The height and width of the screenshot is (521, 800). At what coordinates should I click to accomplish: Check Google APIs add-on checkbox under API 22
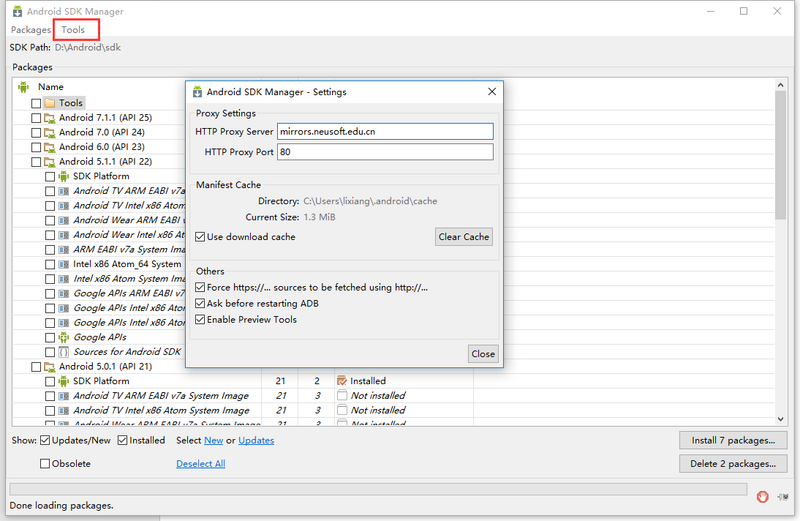tap(49, 338)
